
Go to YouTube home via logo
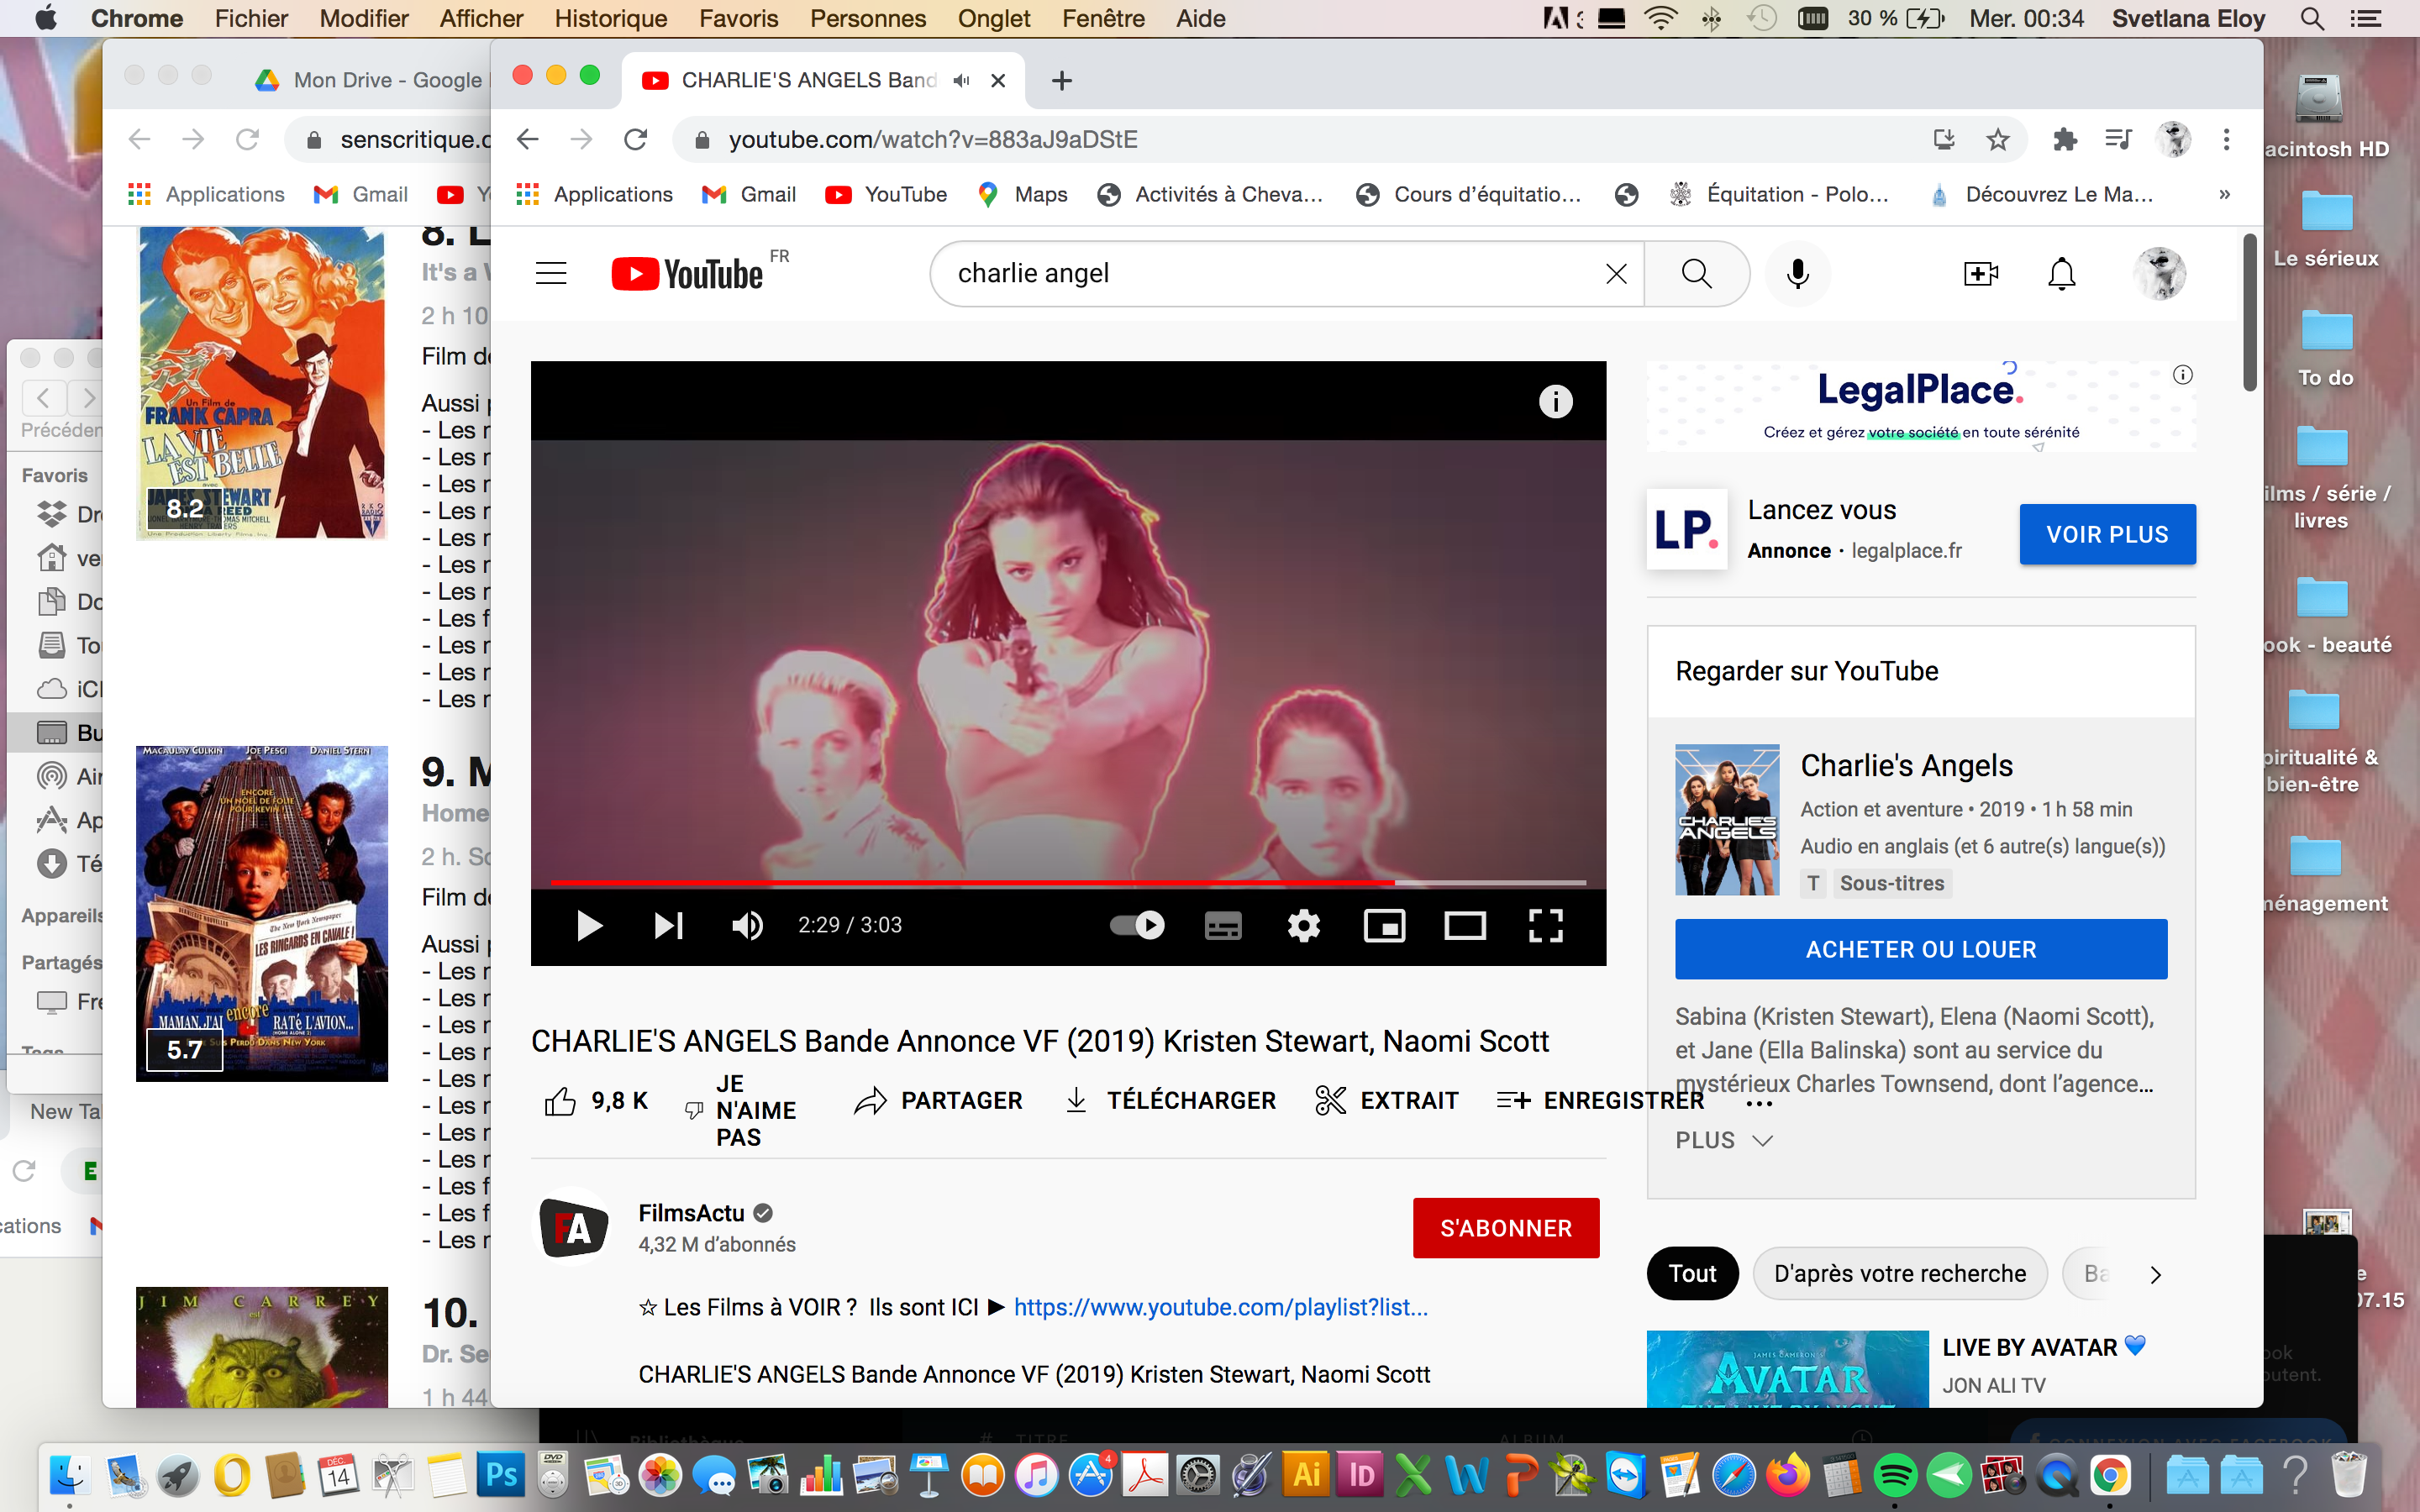click(689, 273)
